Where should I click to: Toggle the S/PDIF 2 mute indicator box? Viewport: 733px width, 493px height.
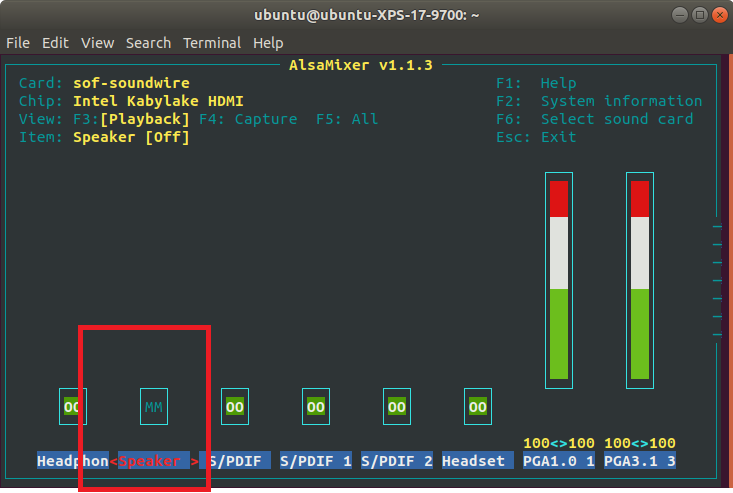(x=396, y=407)
